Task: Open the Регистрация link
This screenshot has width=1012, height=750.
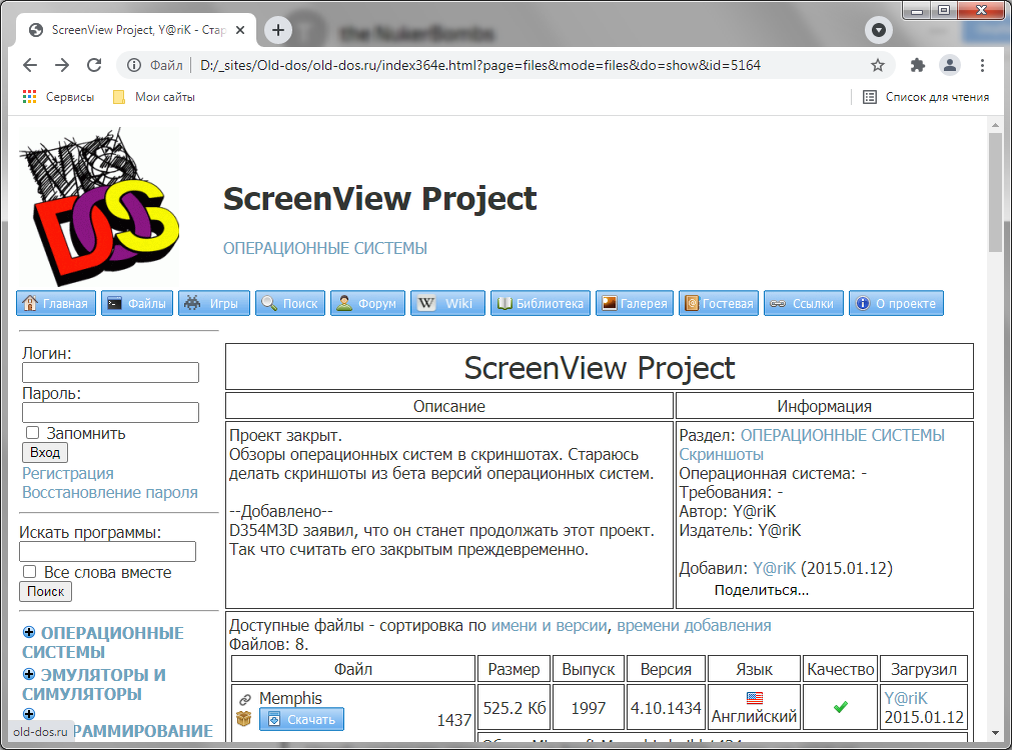Action: coord(68,473)
